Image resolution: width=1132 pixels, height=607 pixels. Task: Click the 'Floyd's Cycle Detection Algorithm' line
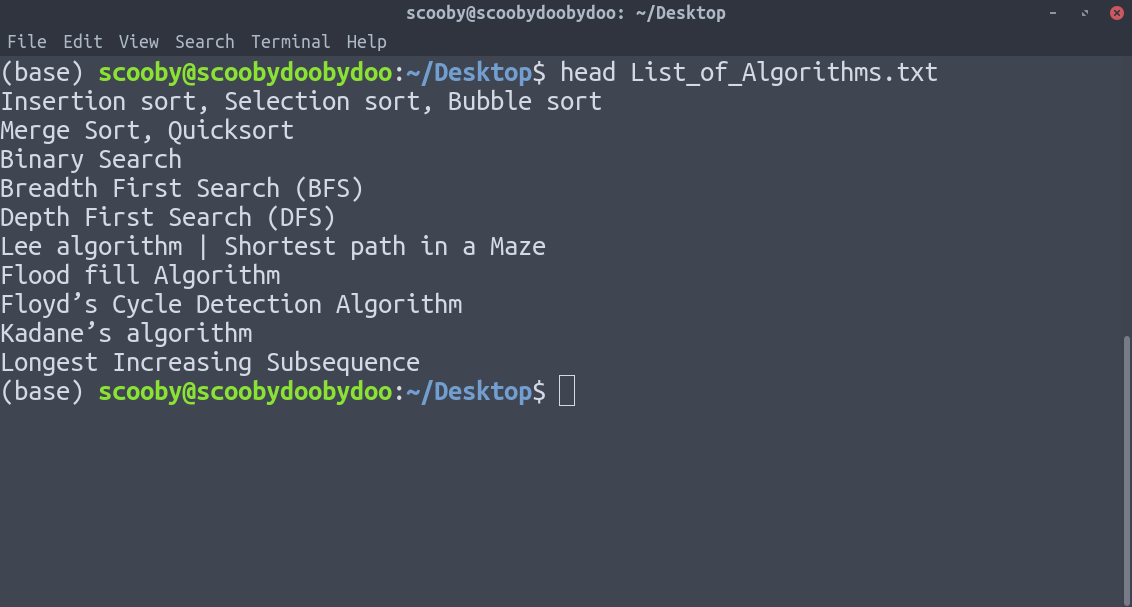click(231, 304)
